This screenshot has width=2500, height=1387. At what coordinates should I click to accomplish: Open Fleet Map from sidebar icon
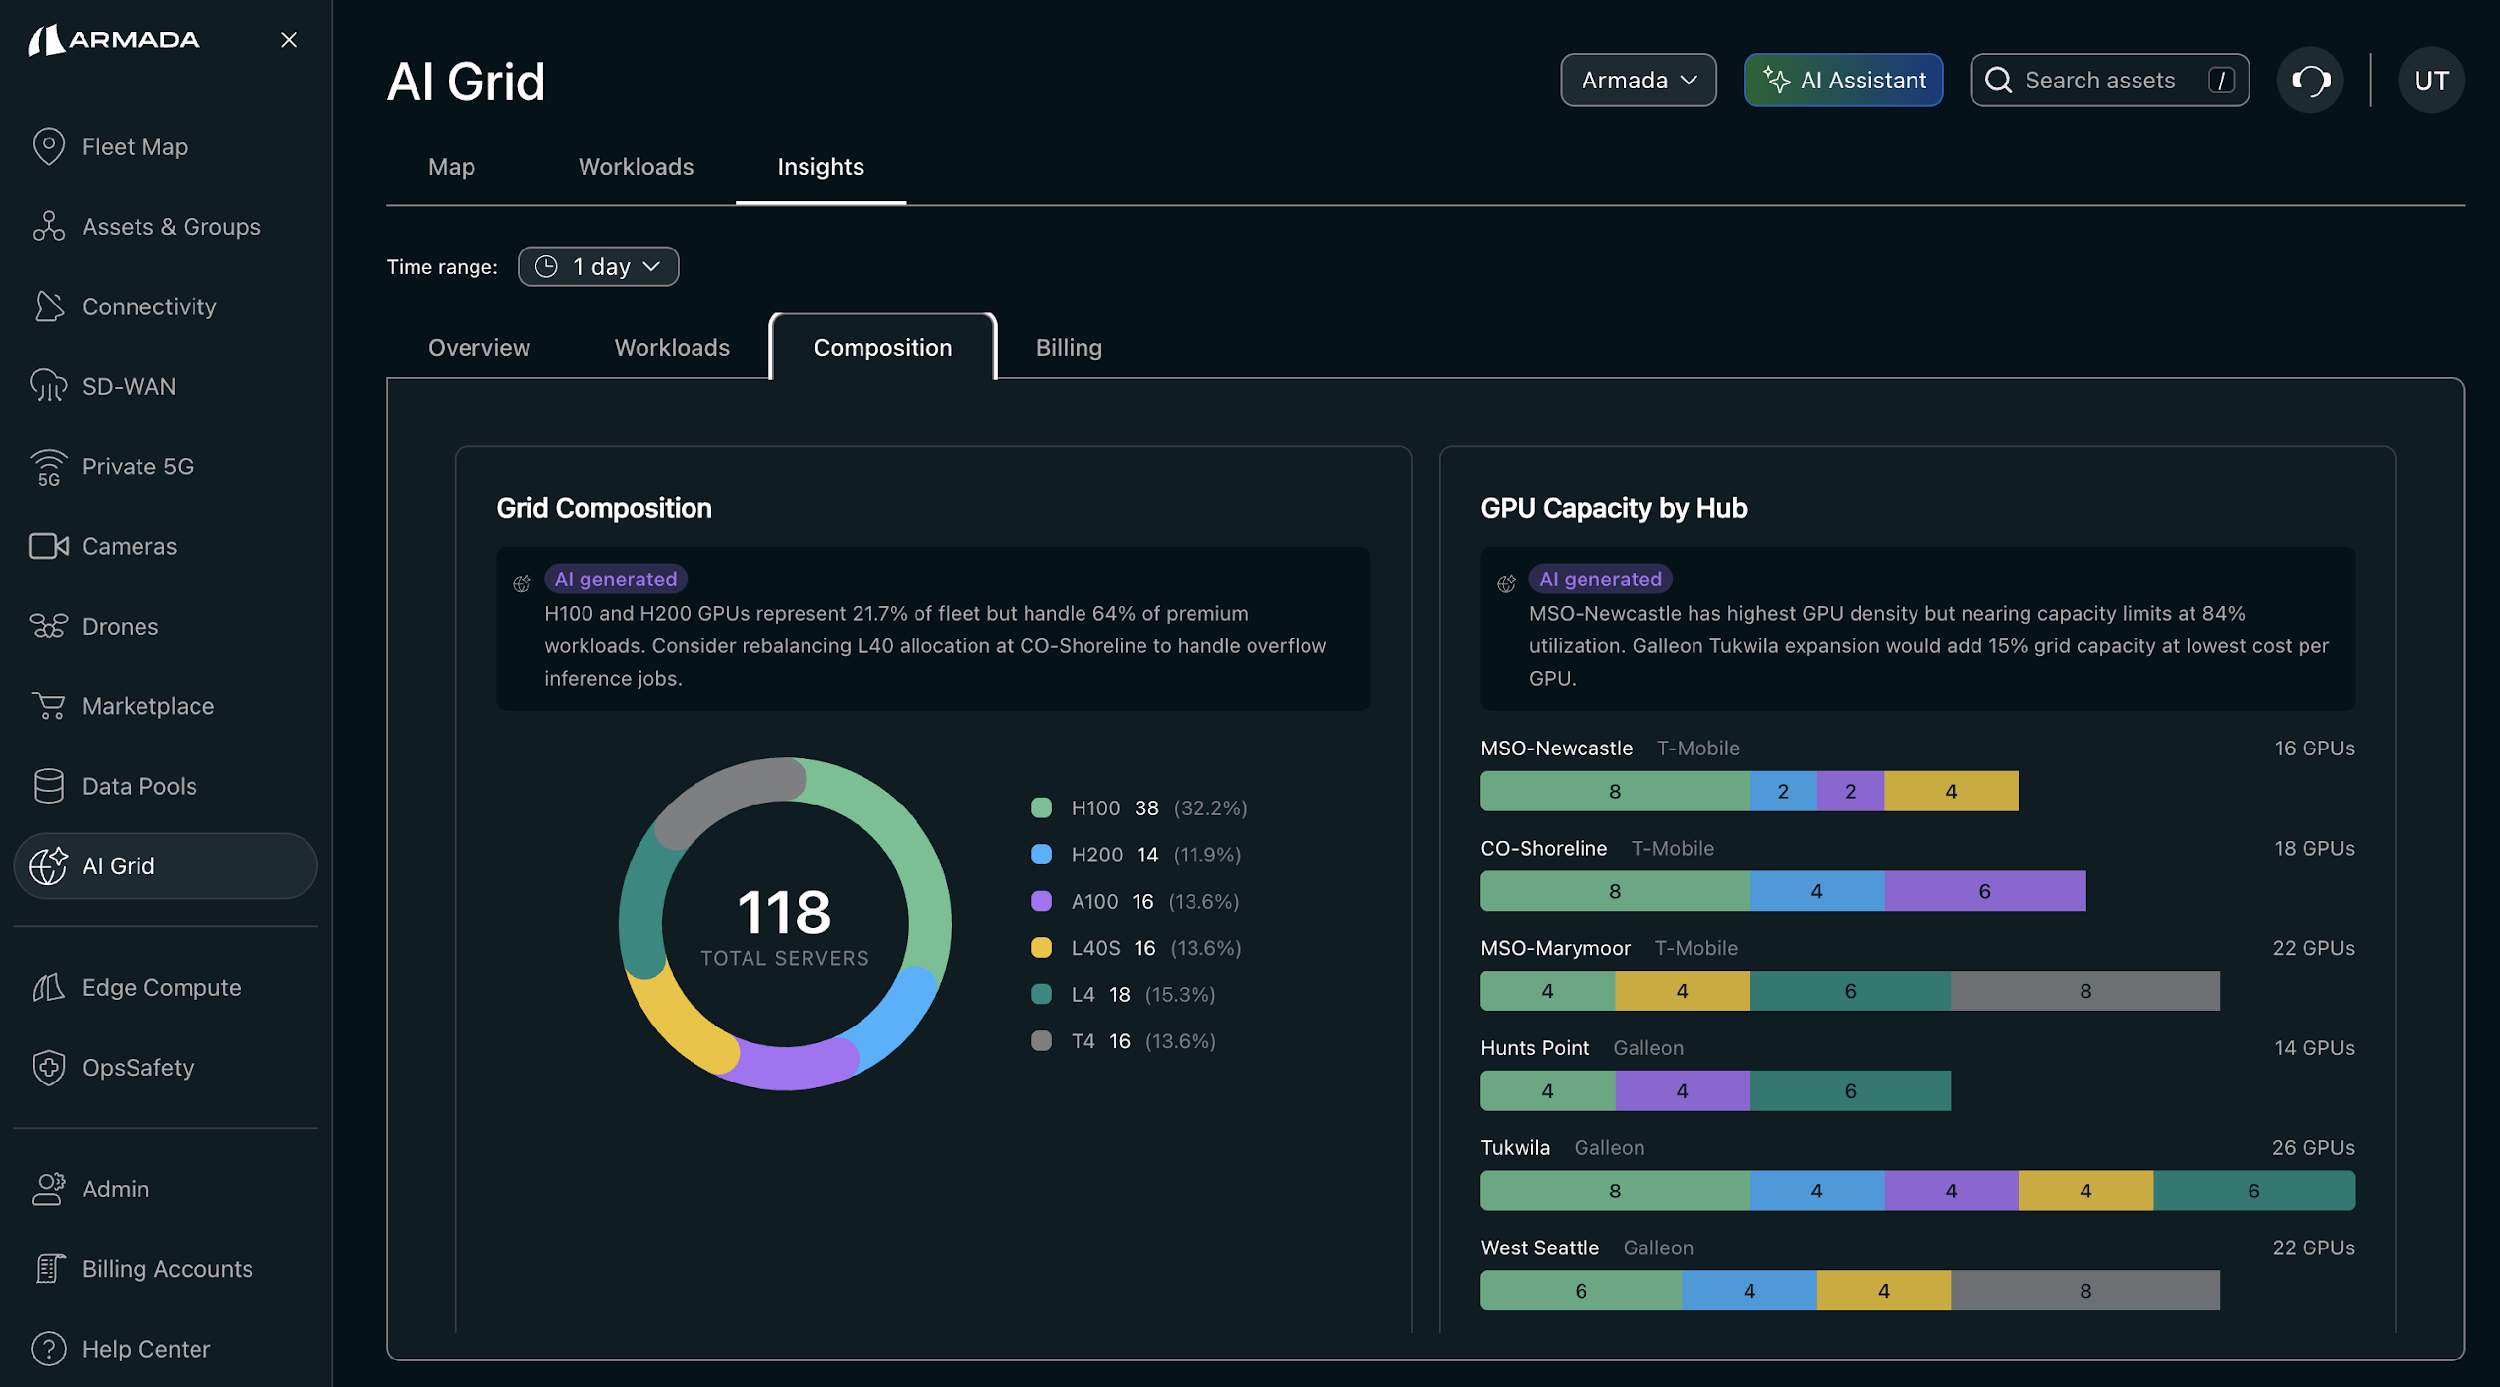(x=48, y=147)
